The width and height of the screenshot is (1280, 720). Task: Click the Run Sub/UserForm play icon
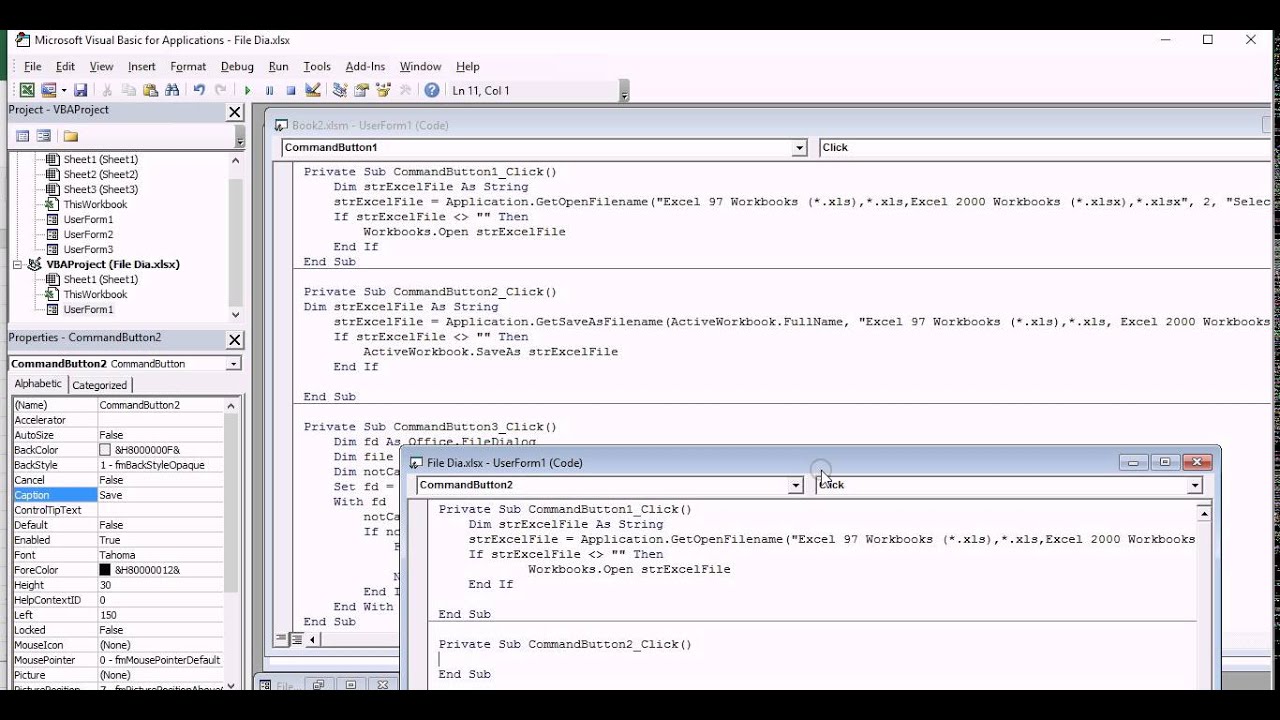247,90
